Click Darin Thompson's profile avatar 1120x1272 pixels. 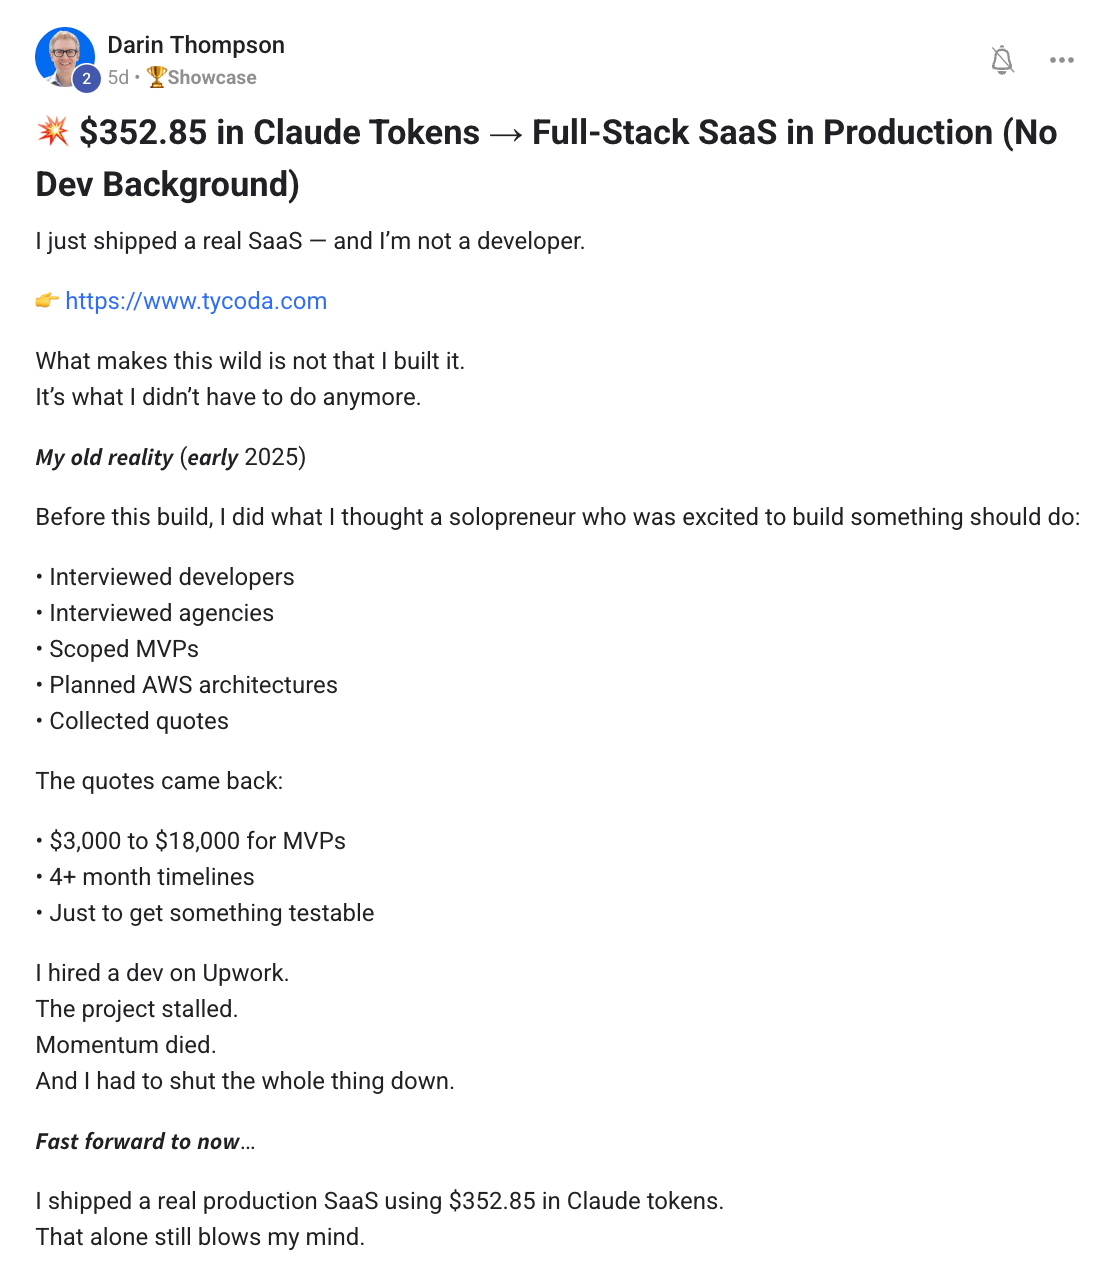(64, 56)
